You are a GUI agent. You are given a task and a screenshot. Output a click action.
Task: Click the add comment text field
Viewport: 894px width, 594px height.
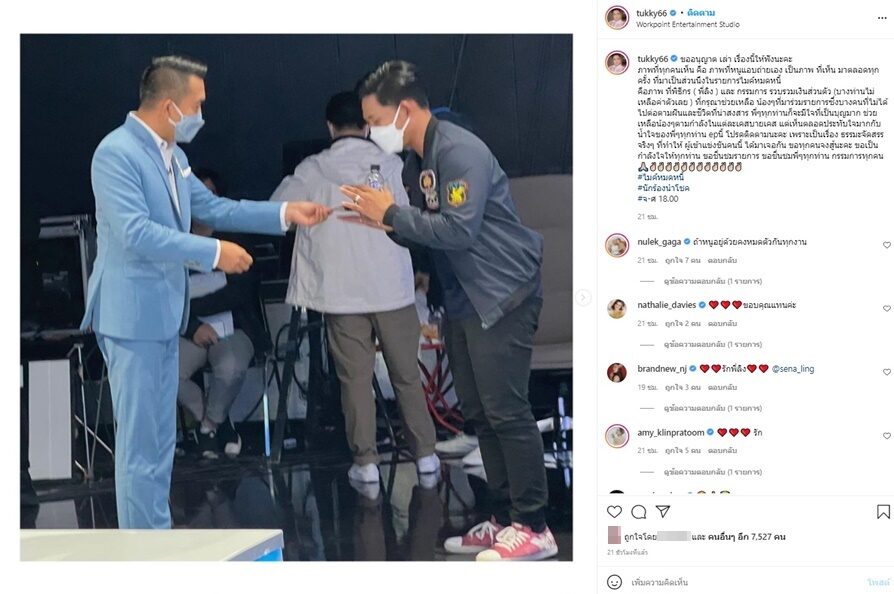pyautogui.click(x=745, y=582)
